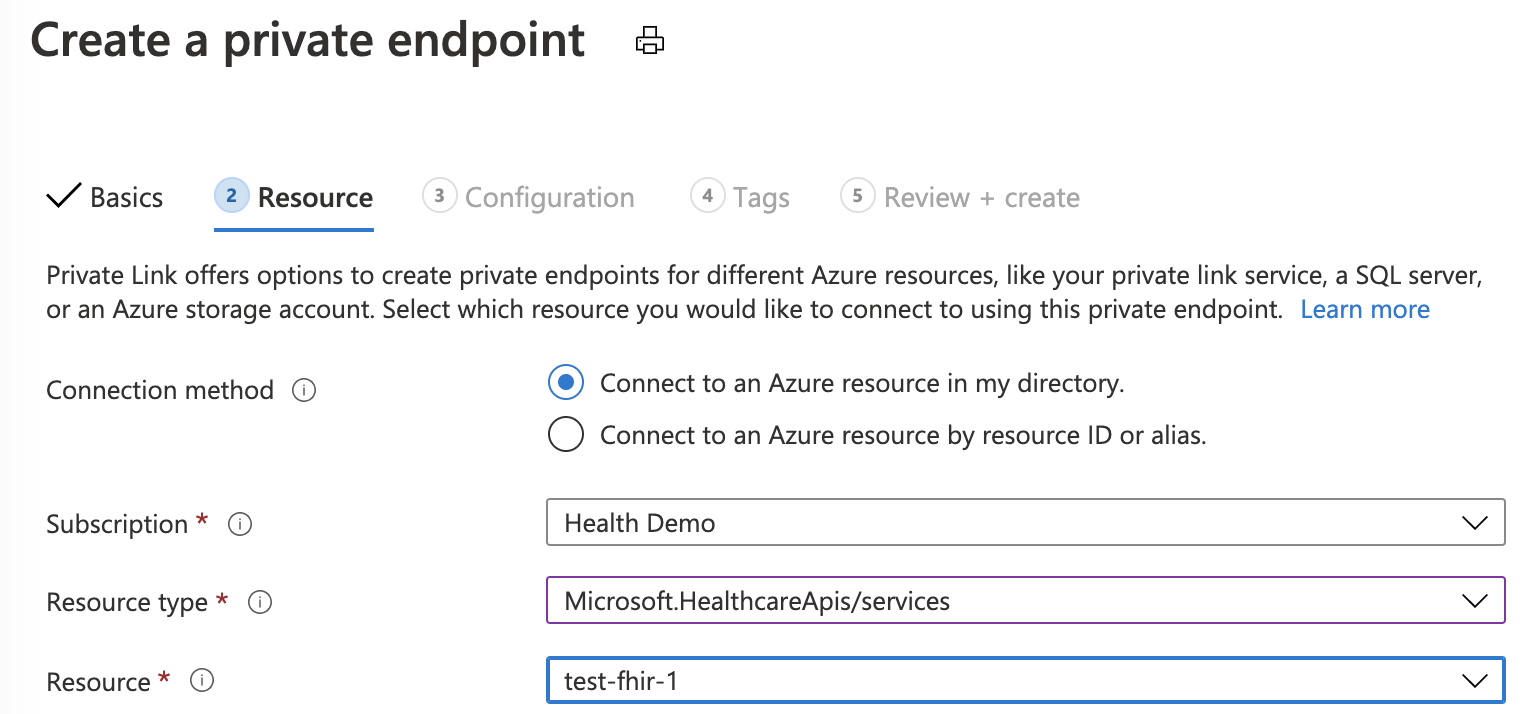Switch to the Configuration tab
The width and height of the screenshot is (1532, 714).
pyautogui.click(x=549, y=197)
